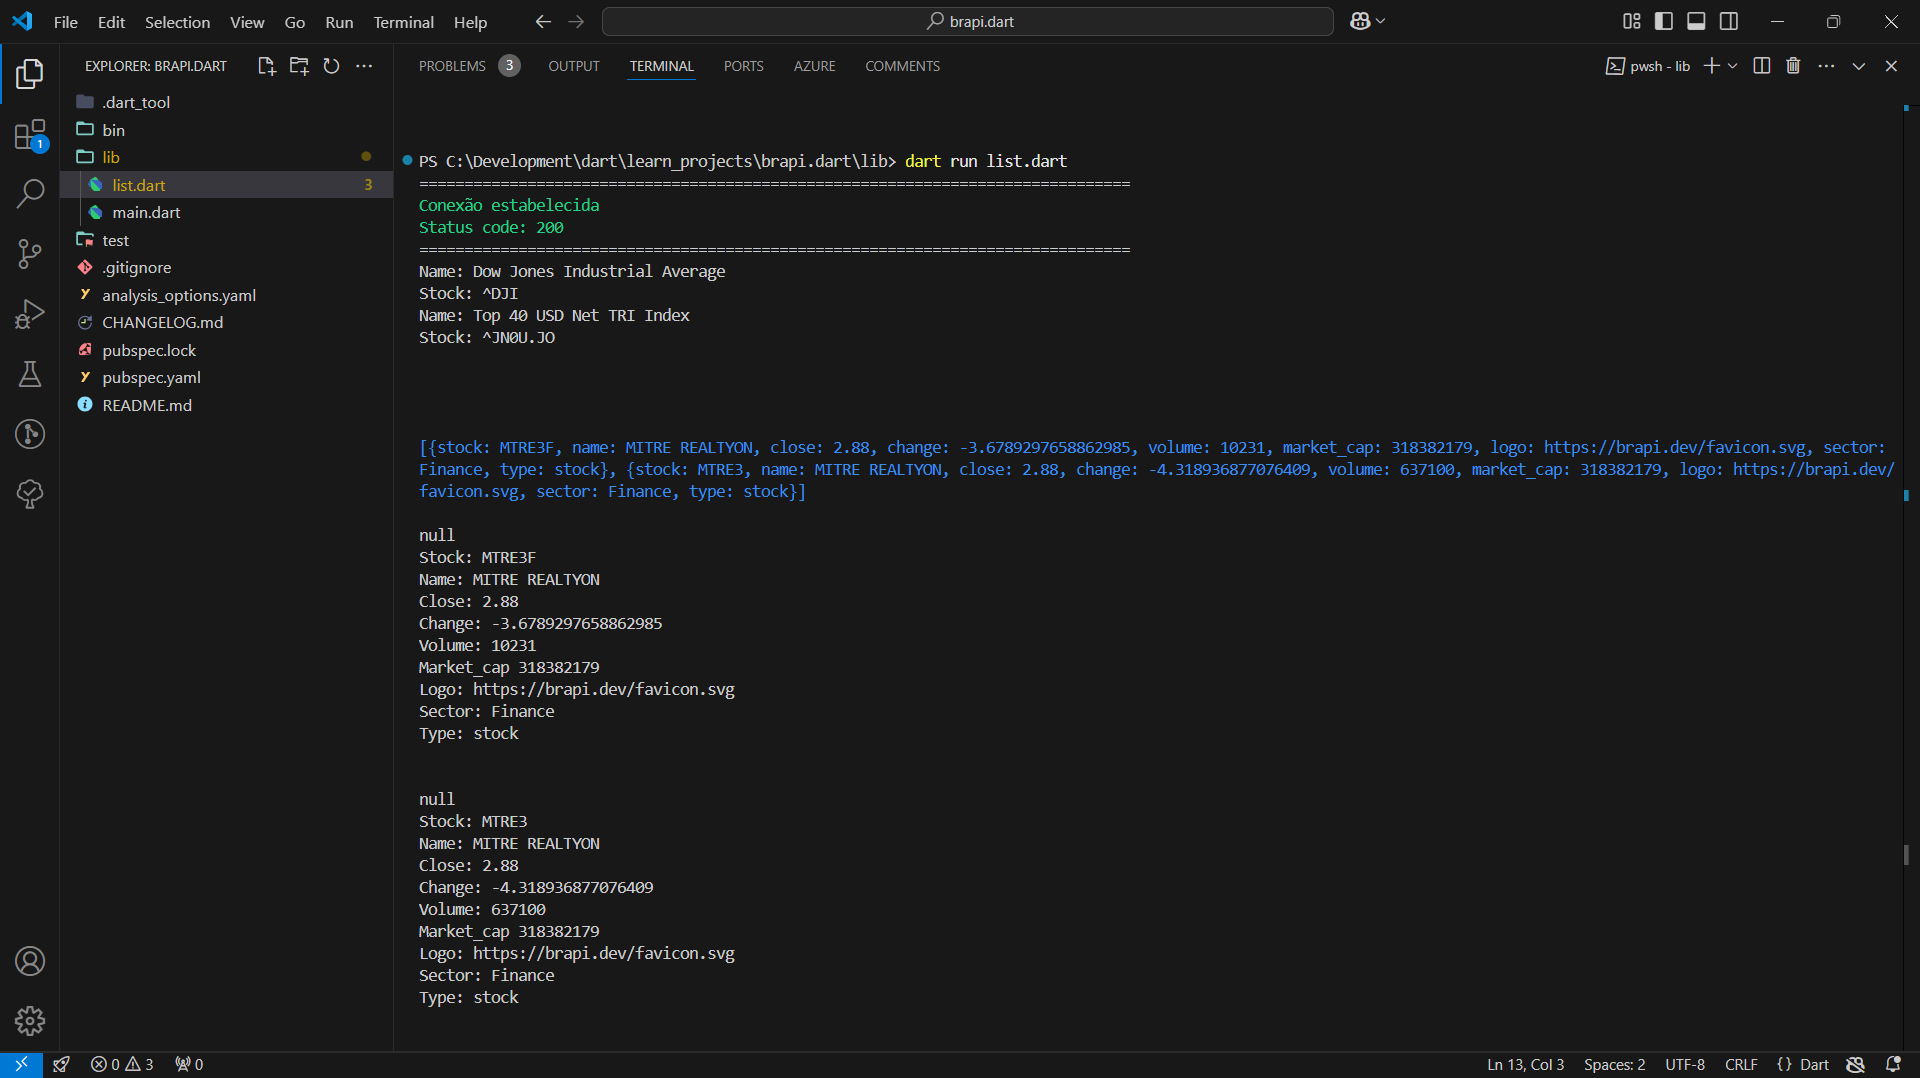Open the Search view in activity bar
Image resolution: width=1920 pixels, height=1078 pixels.
30,193
